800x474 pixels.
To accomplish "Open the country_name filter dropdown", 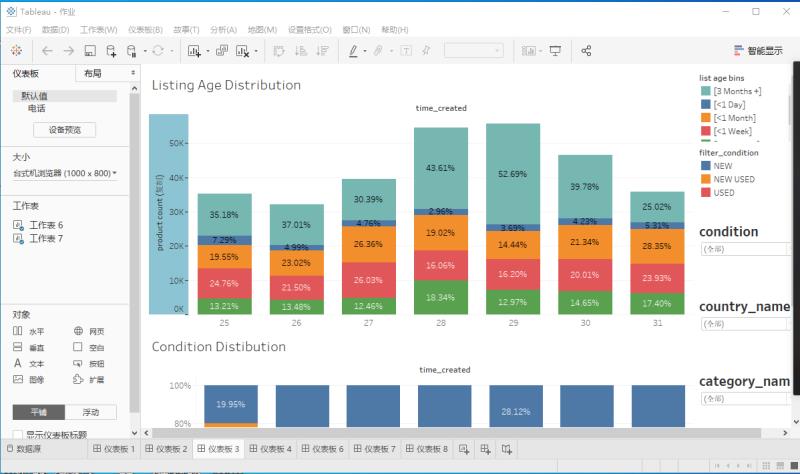I will pos(744,324).
